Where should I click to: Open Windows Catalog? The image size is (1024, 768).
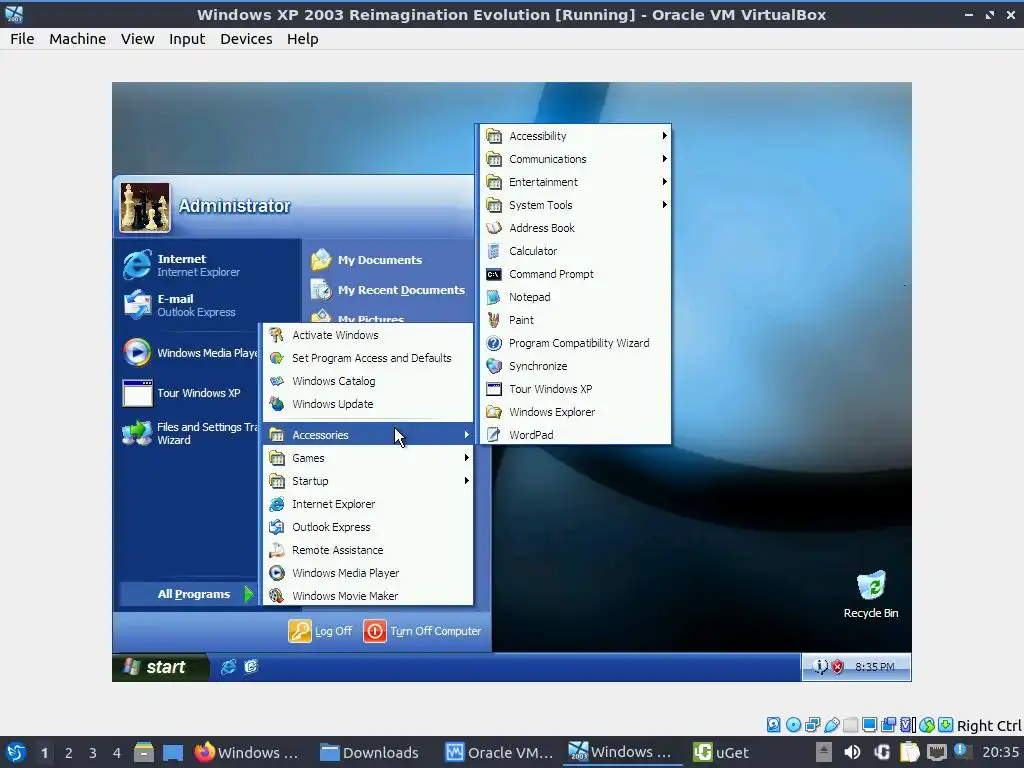click(368, 381)
